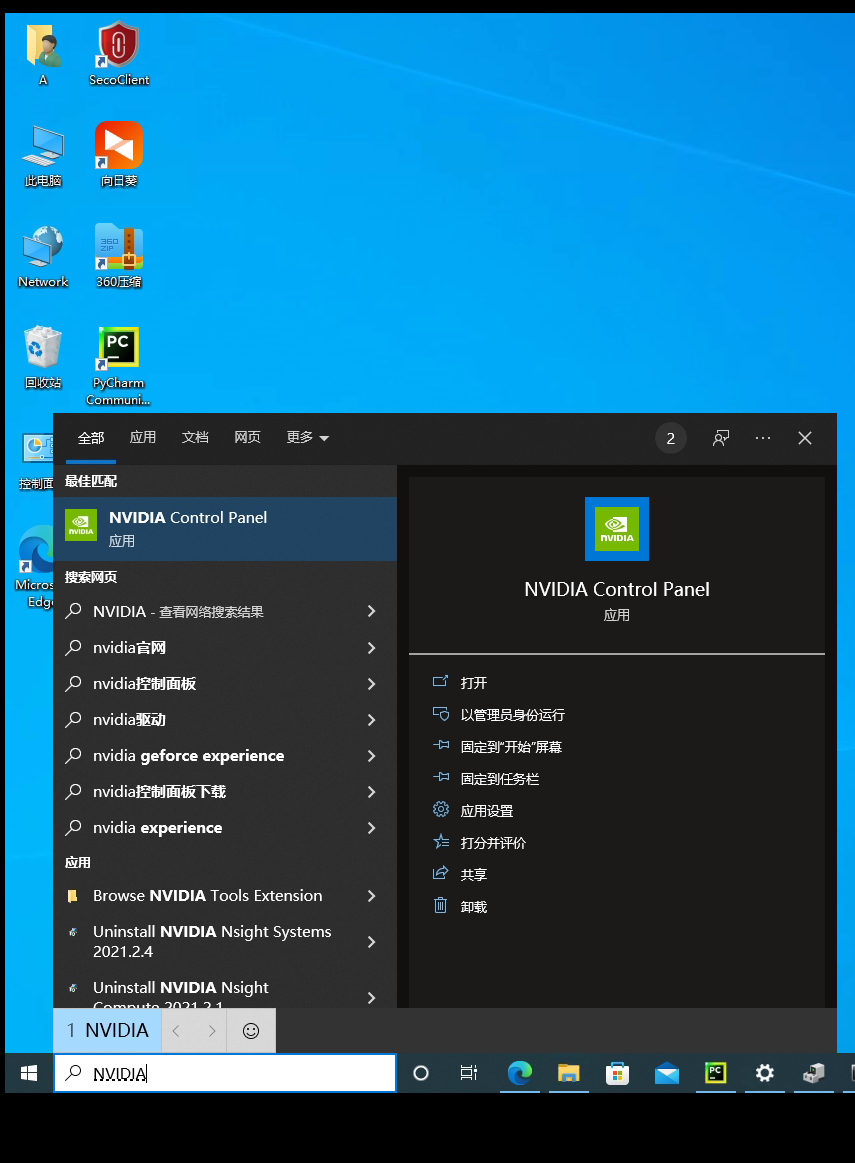Open Mail app from taskbar
Viewport: 855px width, 1163px height.
[x=667, y=1073]
